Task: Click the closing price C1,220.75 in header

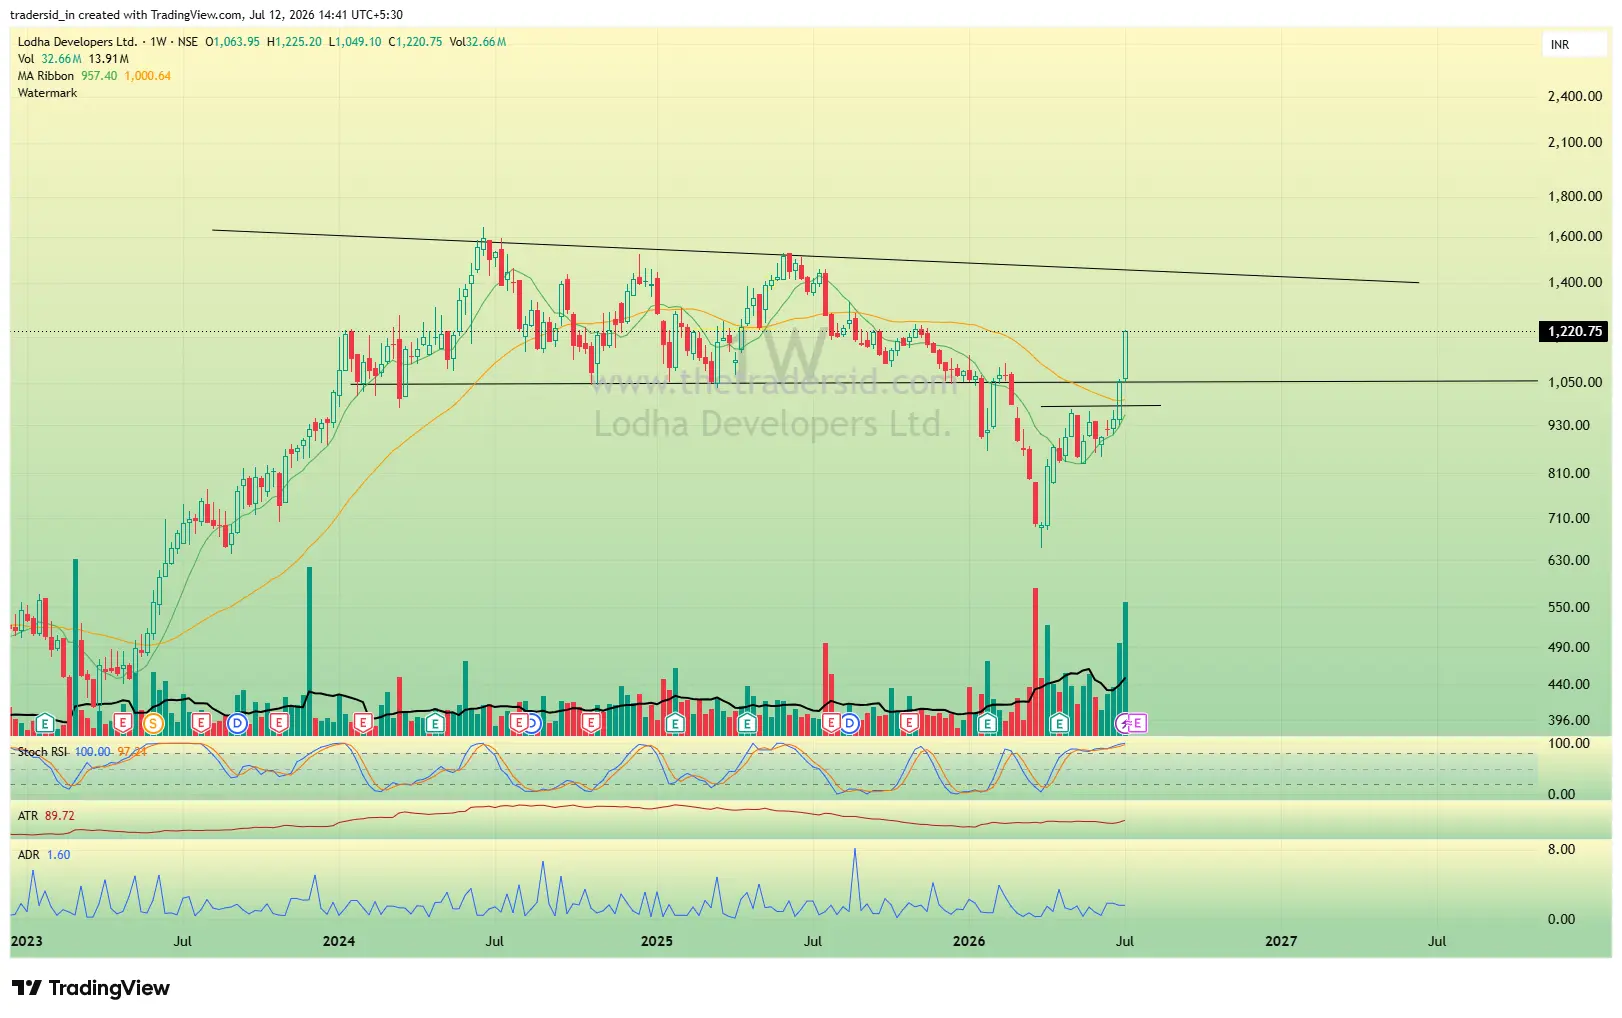Action: [415, 42]
